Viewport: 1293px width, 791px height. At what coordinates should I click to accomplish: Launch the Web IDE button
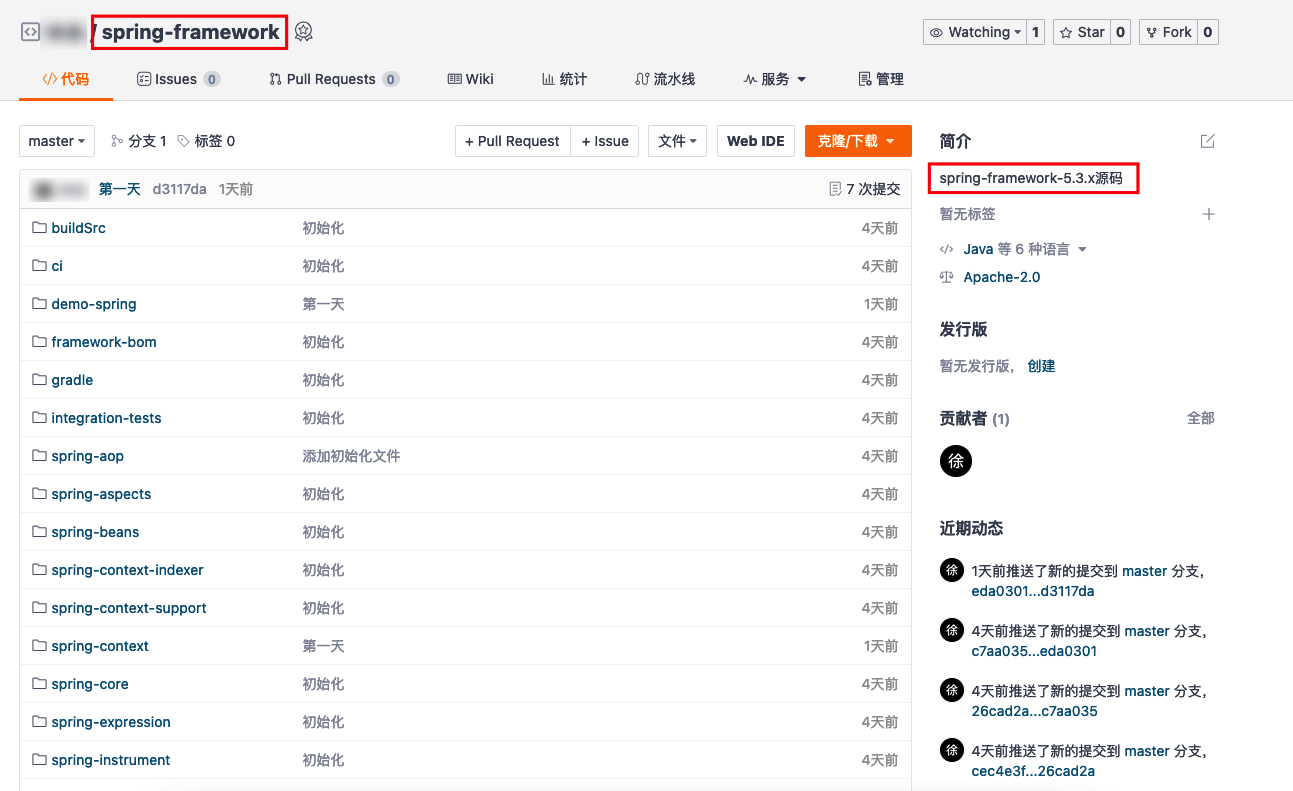point(756,141)
